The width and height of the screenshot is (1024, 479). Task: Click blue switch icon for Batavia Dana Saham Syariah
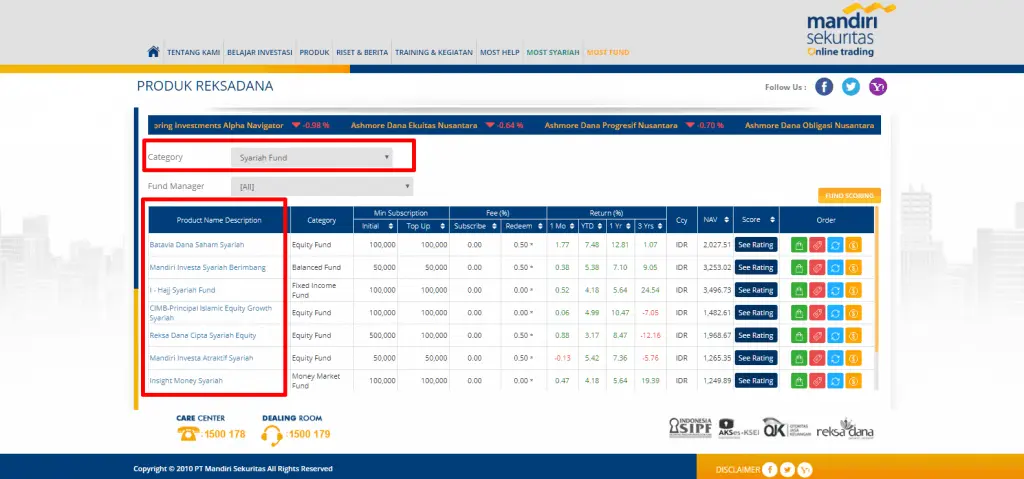pos(835,245)
